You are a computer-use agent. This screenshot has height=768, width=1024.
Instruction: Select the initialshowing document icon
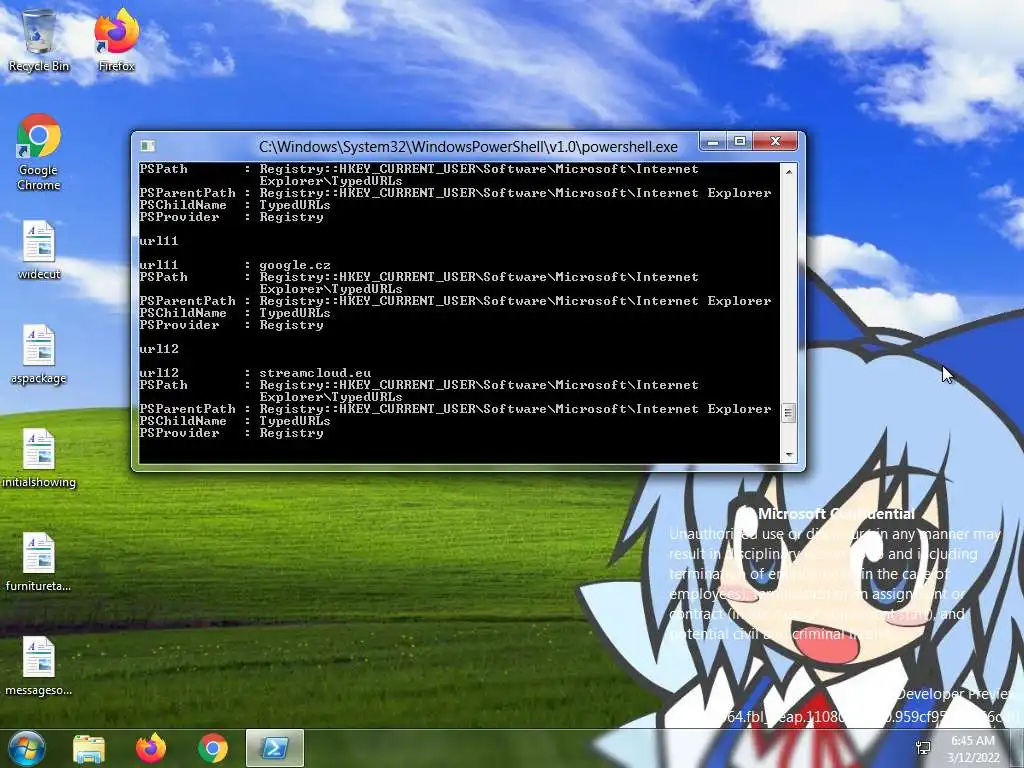(x=39, y=458)
